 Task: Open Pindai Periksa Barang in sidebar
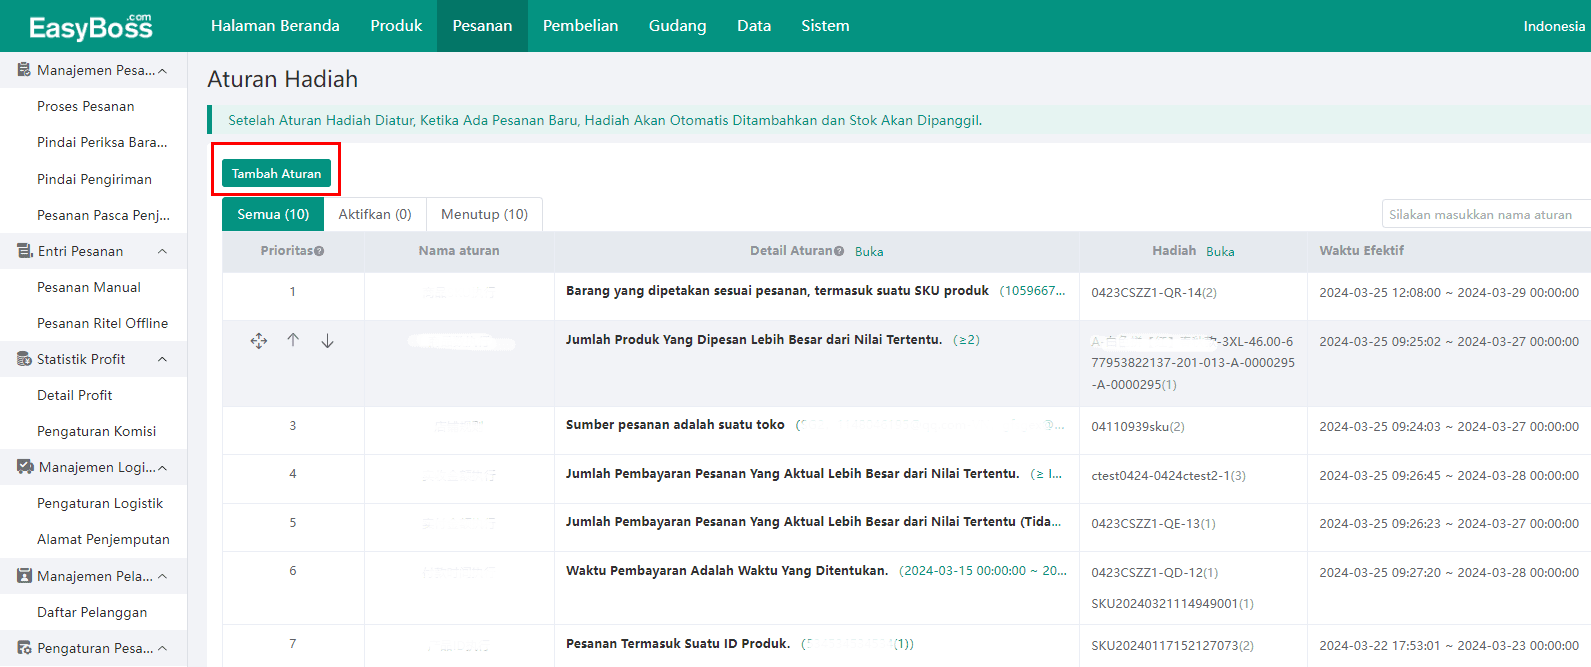[x=102, y=142]
